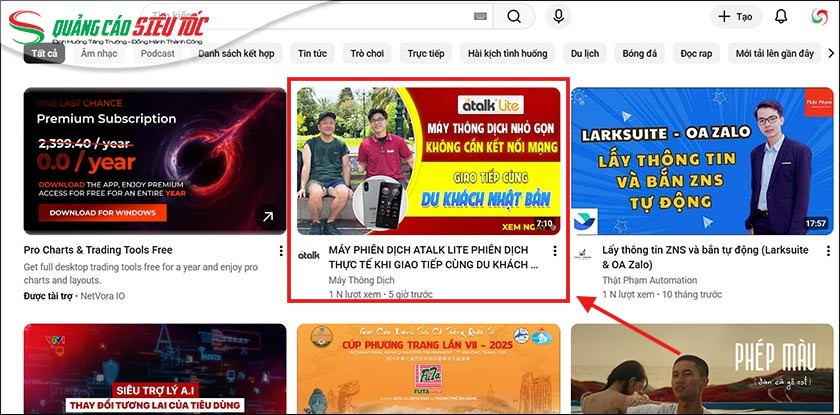The image size is (840, 415).
Task: Open the on-screen keyboard icon
Action: (481, 16)
